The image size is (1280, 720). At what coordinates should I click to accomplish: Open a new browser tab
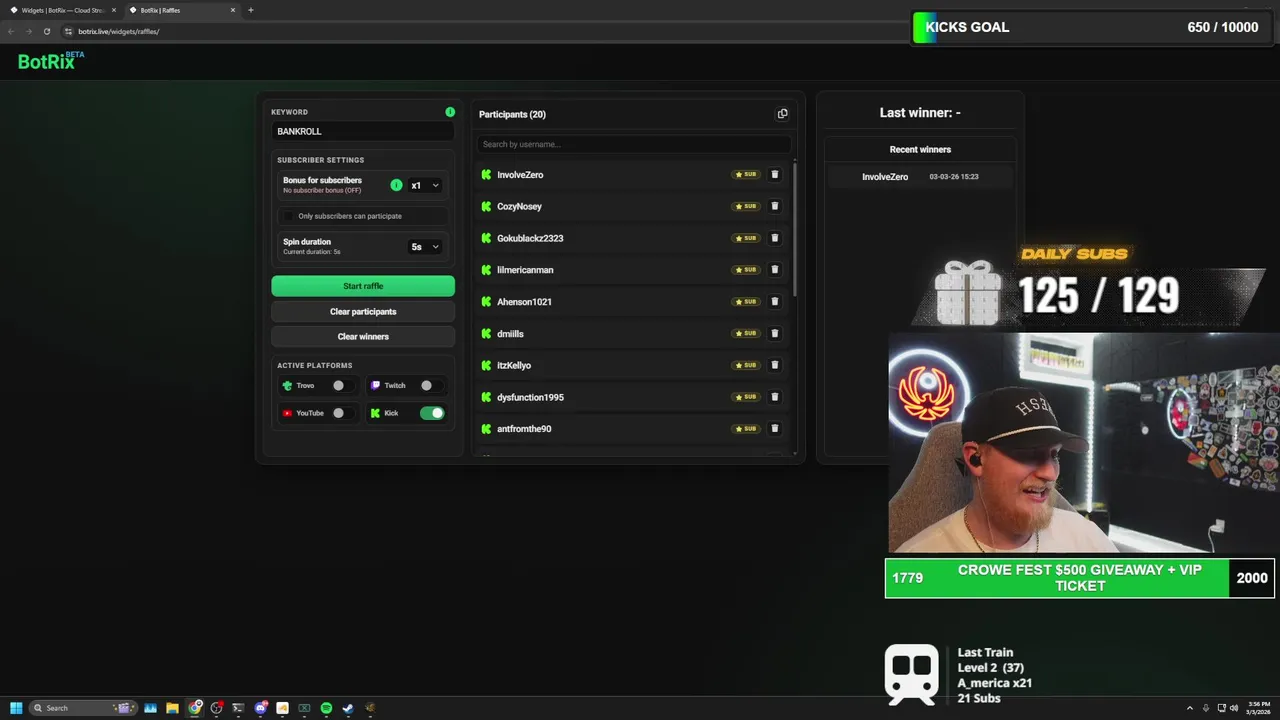pyautogui.click(x=250, y=10)
